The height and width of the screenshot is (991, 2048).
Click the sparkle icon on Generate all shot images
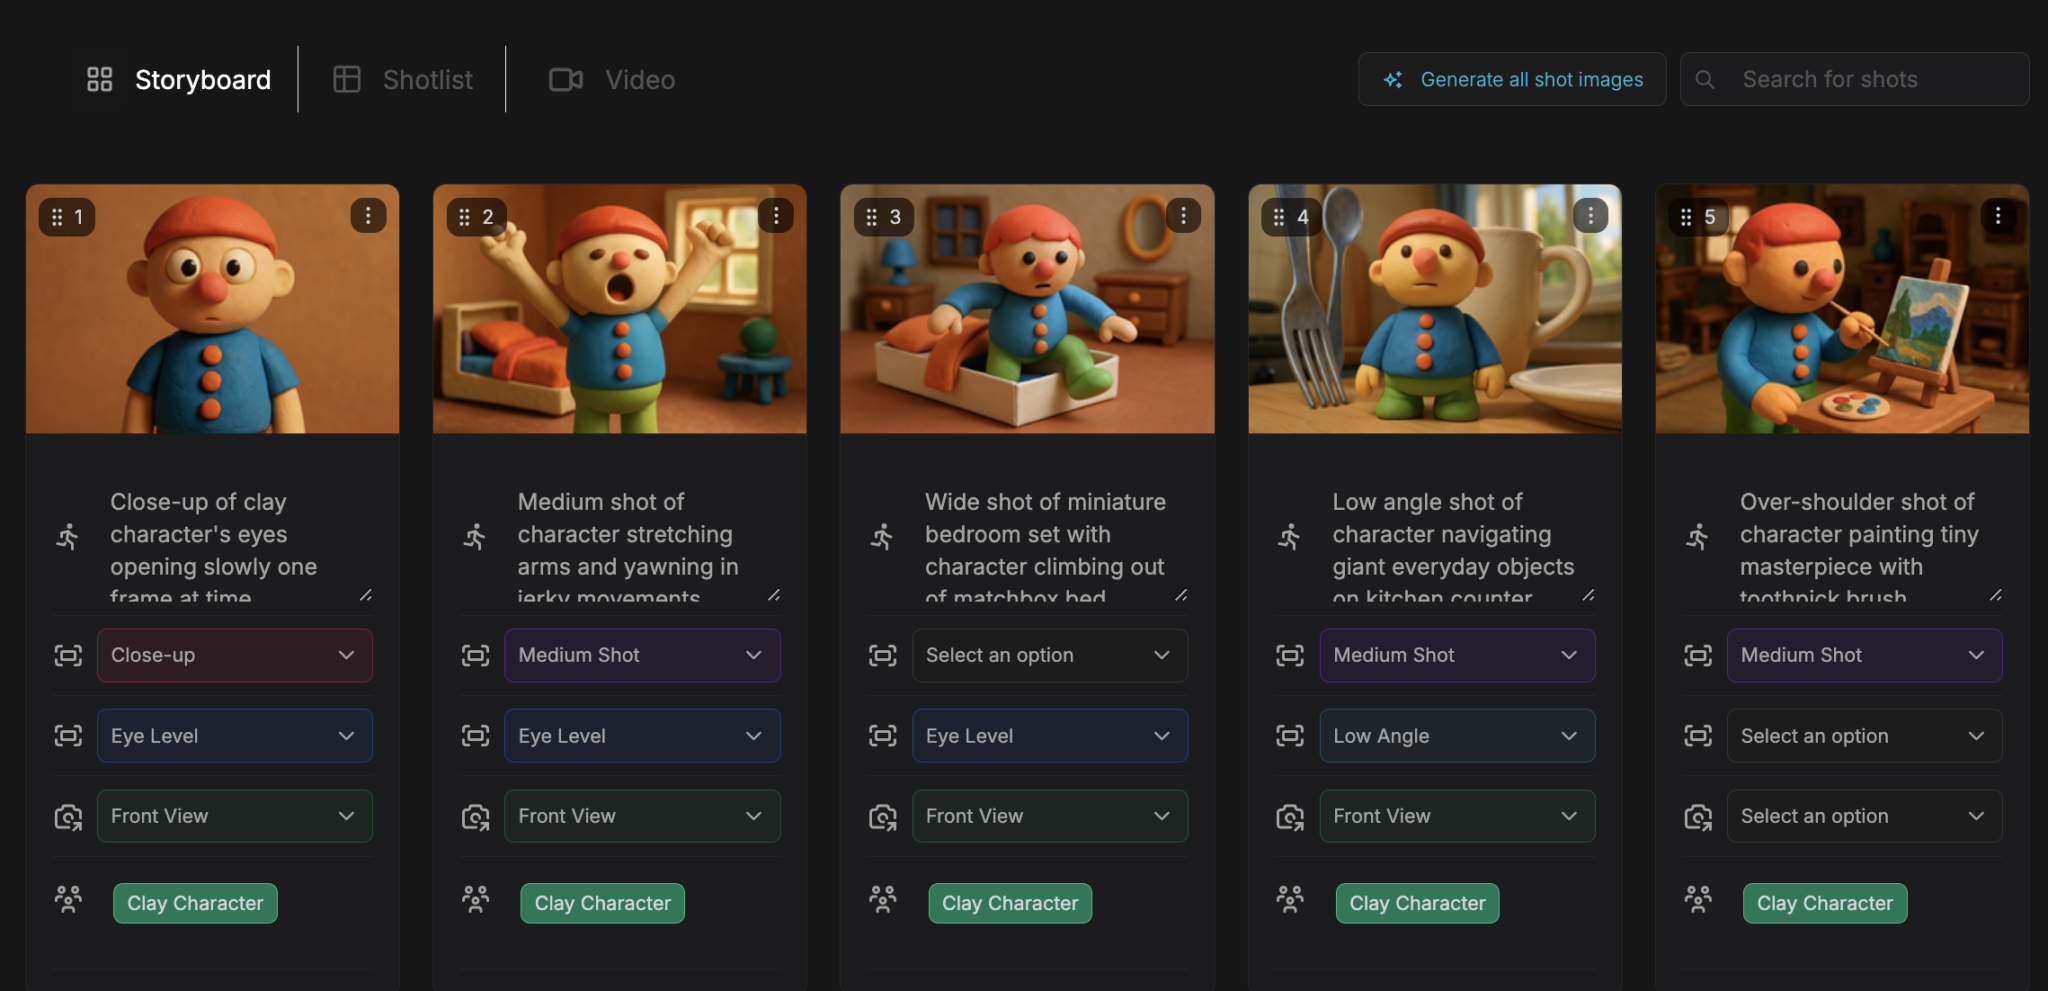[1392, 79]
